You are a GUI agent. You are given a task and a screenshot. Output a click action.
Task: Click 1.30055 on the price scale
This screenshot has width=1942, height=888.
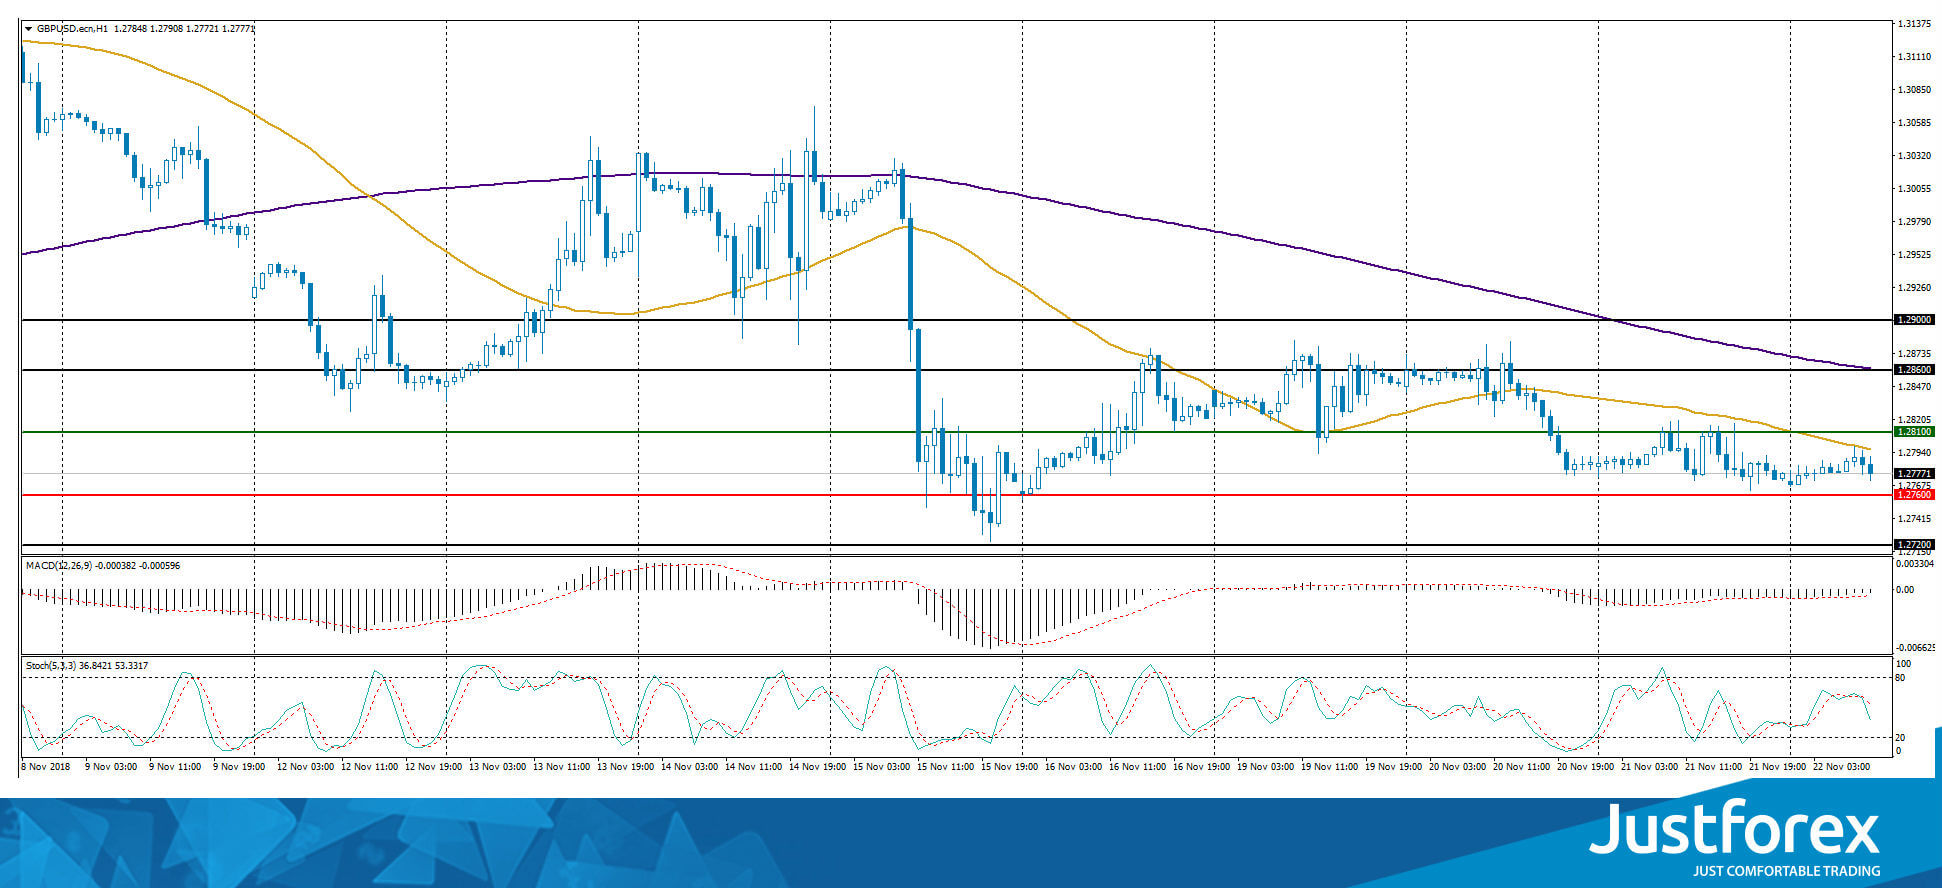(x=1915, y=189)
